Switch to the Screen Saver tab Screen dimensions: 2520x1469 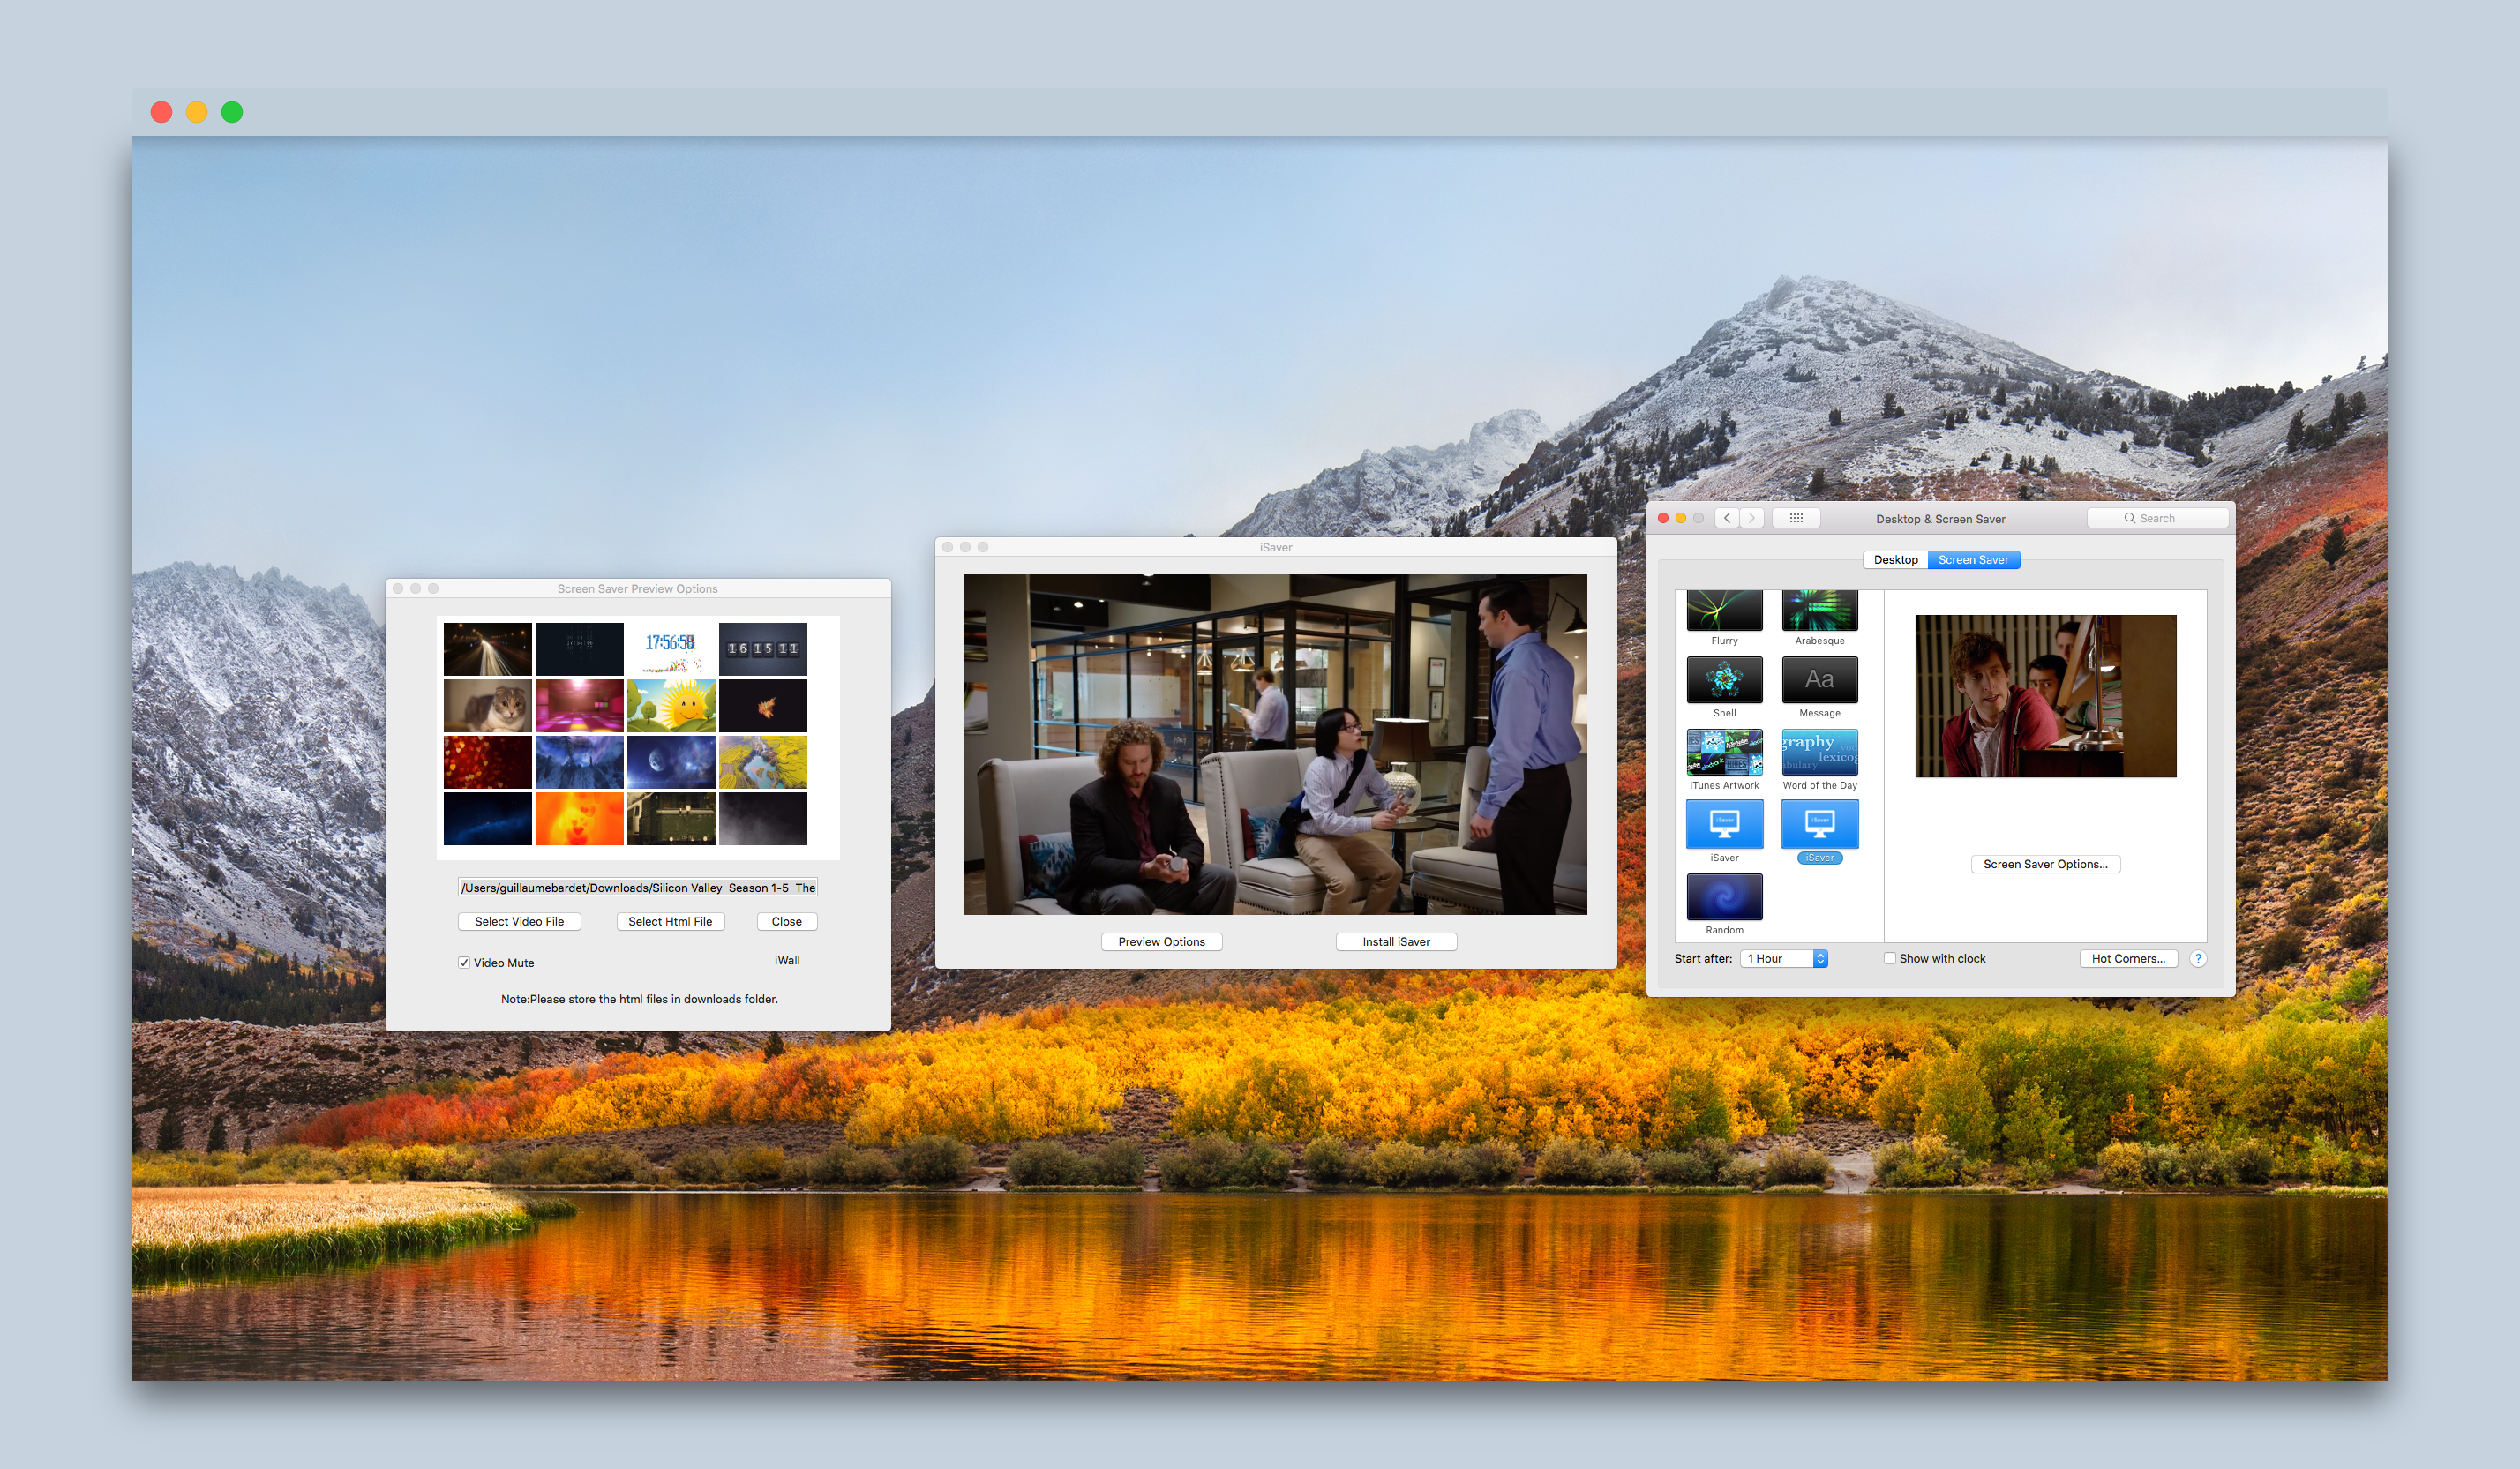pyautogui.click(x=1973, y=560)
